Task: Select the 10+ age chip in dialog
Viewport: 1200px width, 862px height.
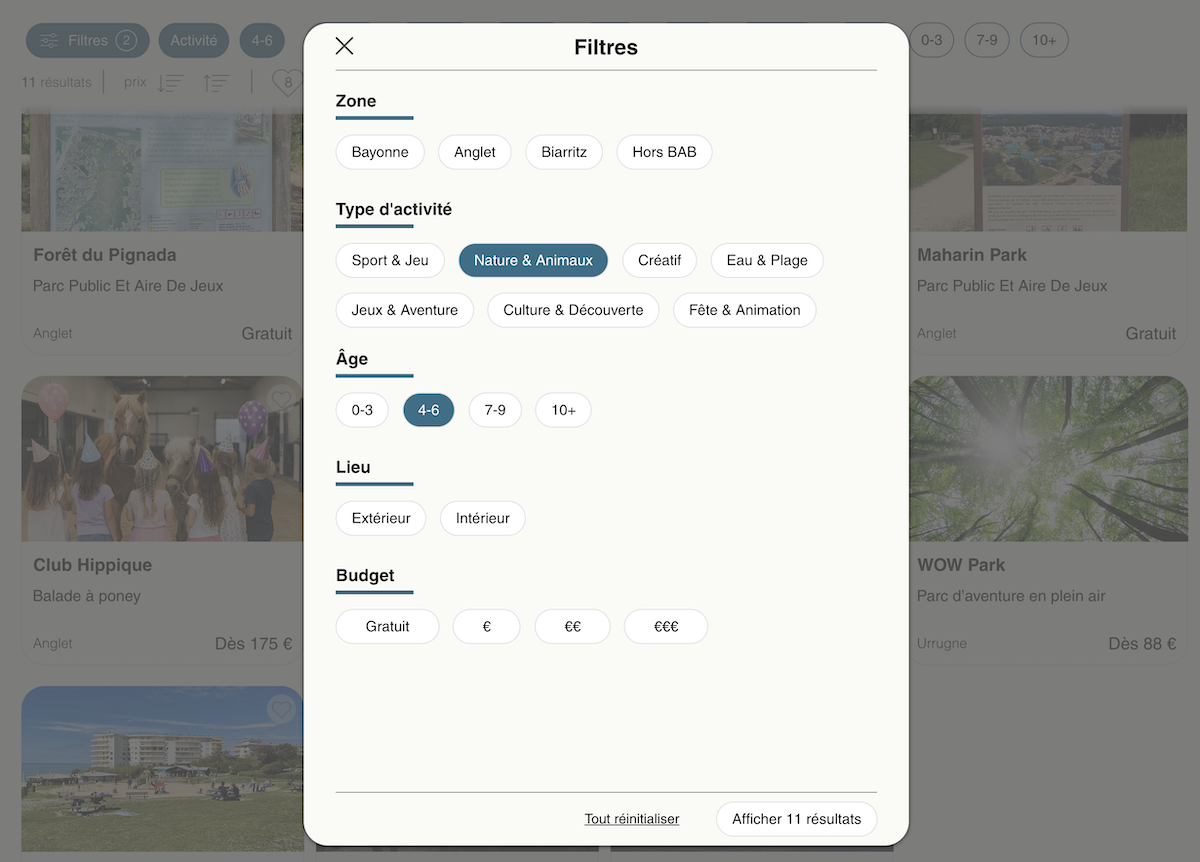Action: [563, 410]
